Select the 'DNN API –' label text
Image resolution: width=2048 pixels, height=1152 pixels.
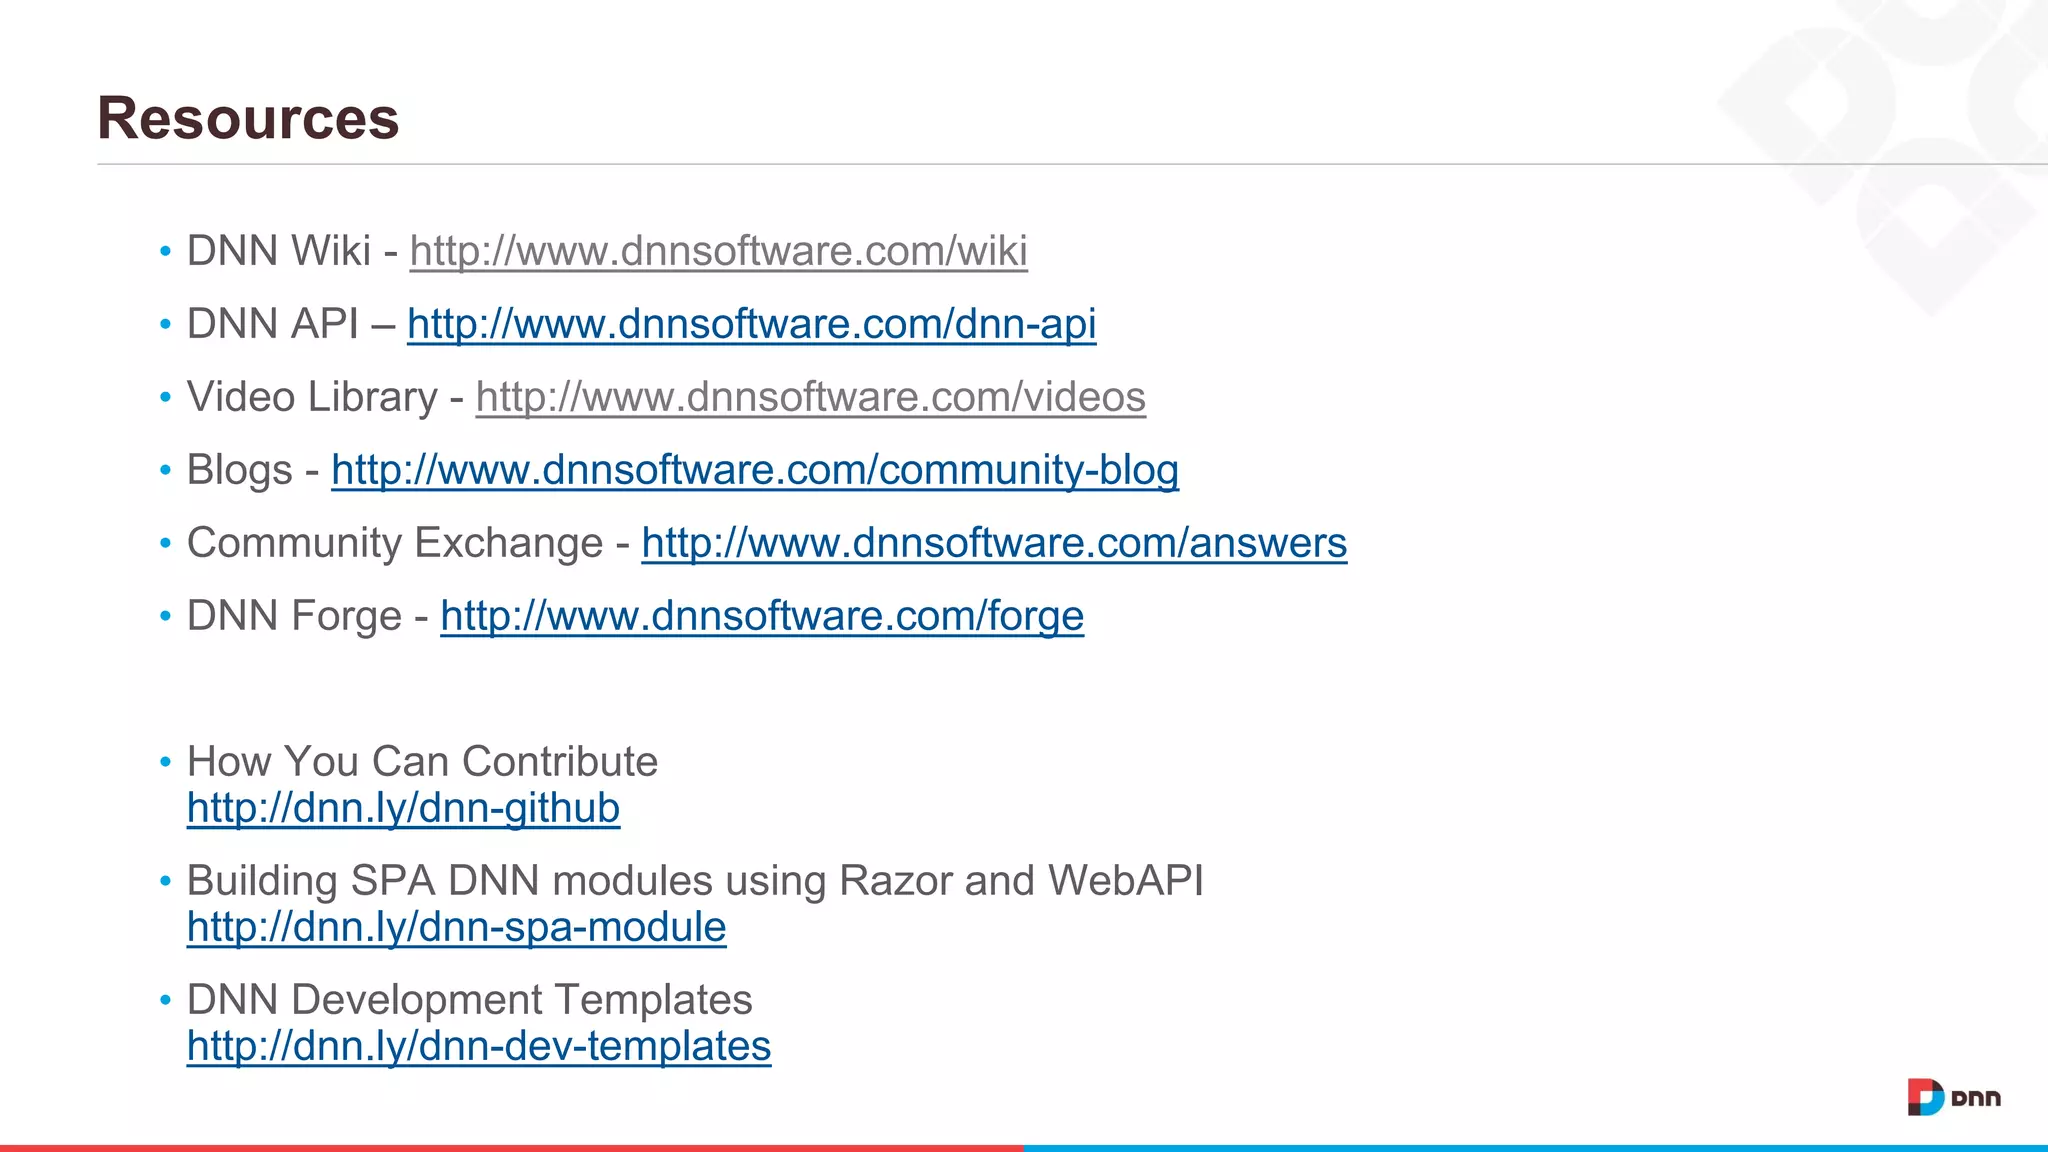291,324
